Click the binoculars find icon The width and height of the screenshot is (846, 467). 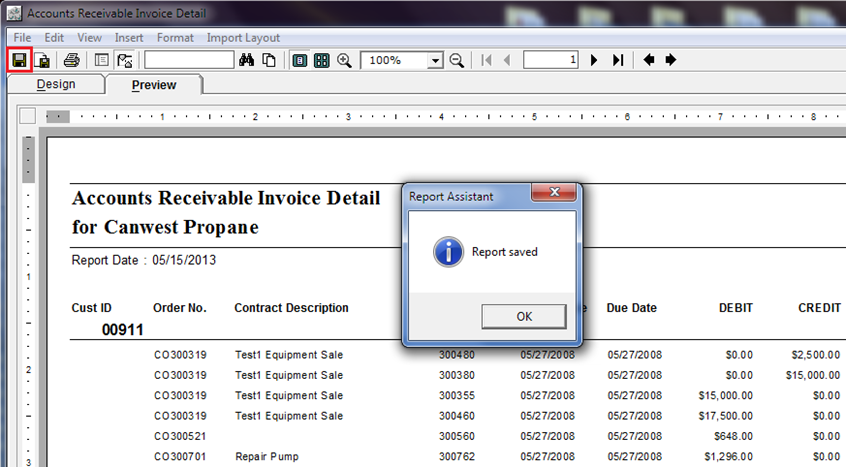click(x=248, y=60)
